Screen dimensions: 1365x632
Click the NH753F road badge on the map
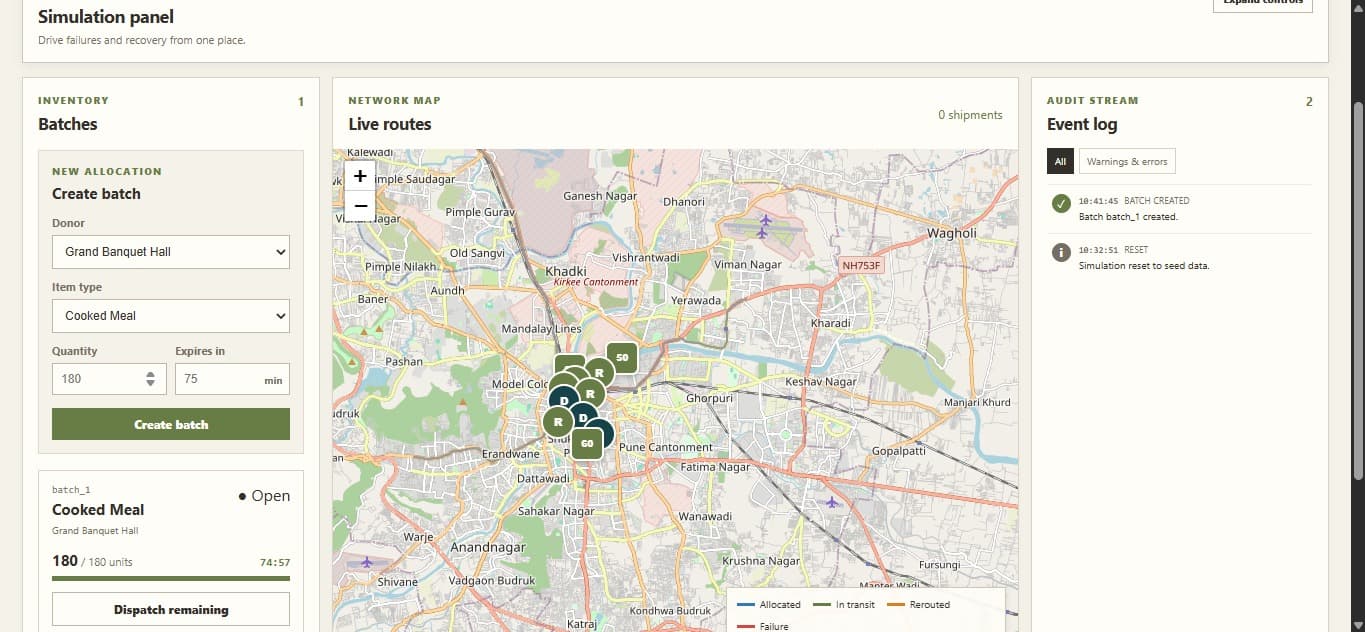click(863, 266)
